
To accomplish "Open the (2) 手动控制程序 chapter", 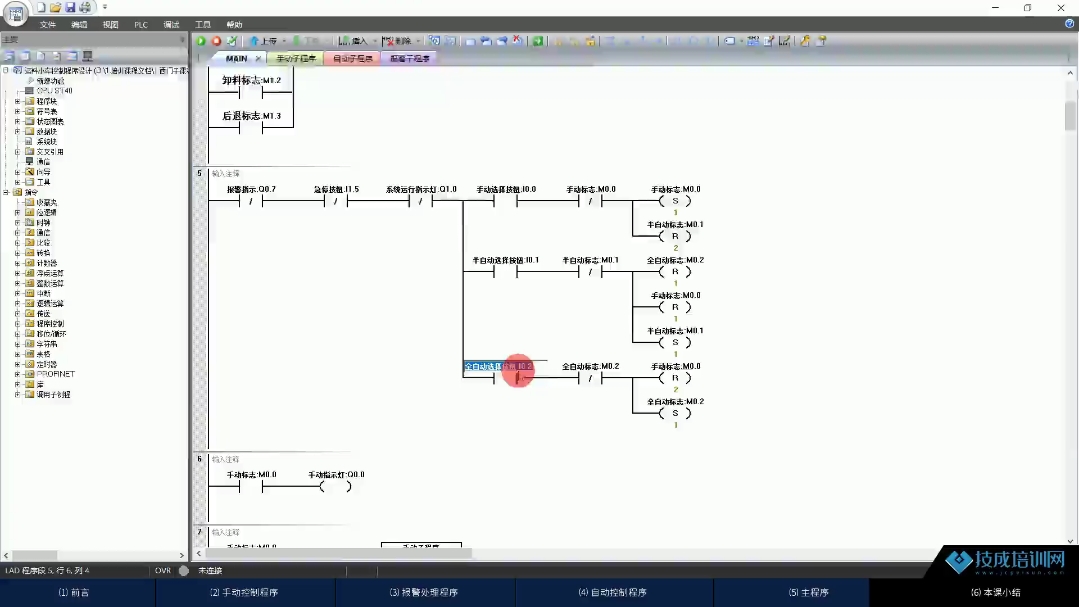I will (244, 593).
